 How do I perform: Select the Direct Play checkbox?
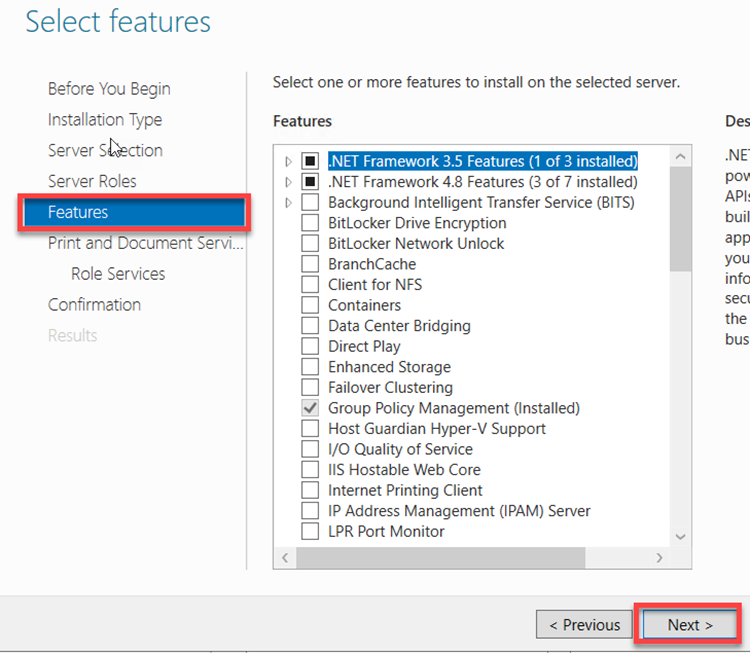(x=310, y=347)
